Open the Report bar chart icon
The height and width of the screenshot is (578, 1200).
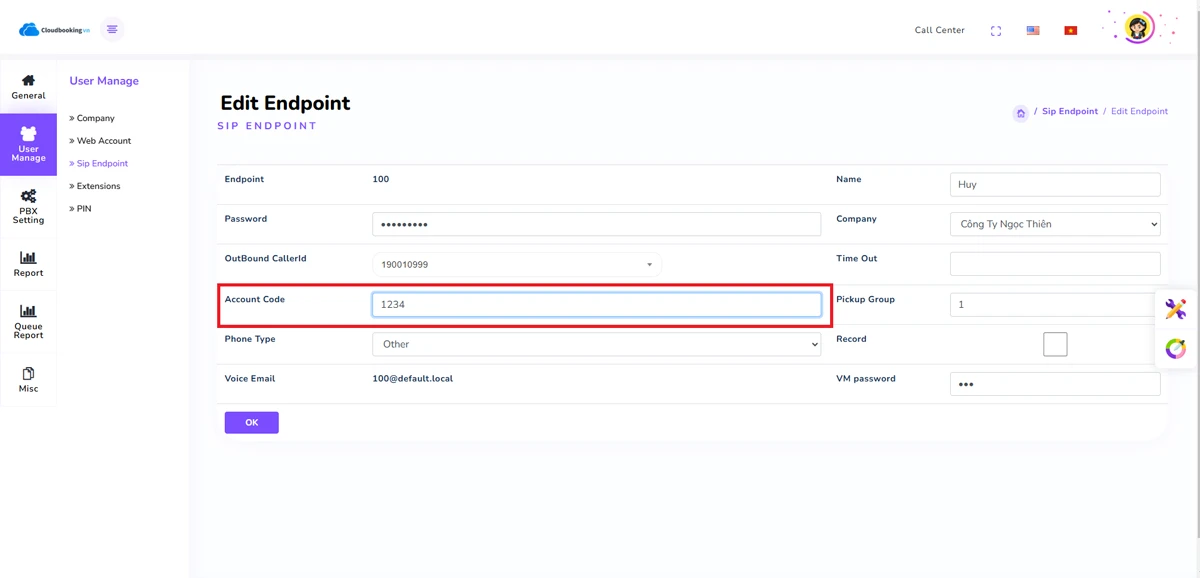pyautogui.click(x=28, y=258)
